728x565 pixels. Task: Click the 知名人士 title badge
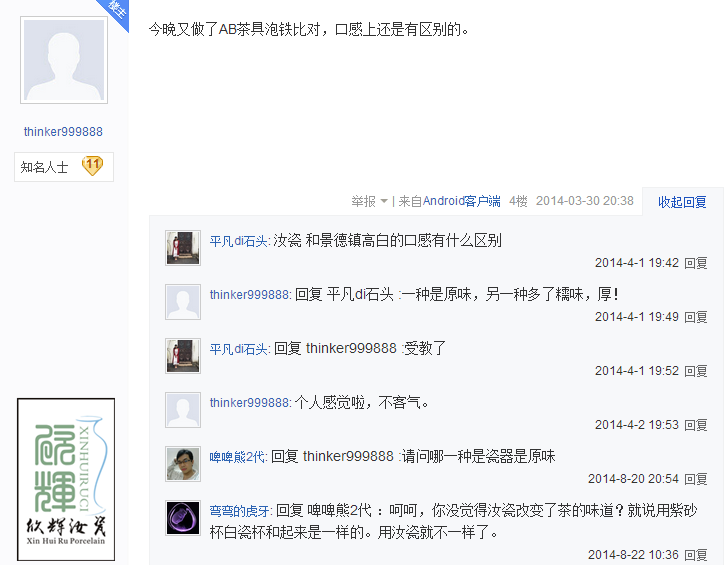coord(64,167)
